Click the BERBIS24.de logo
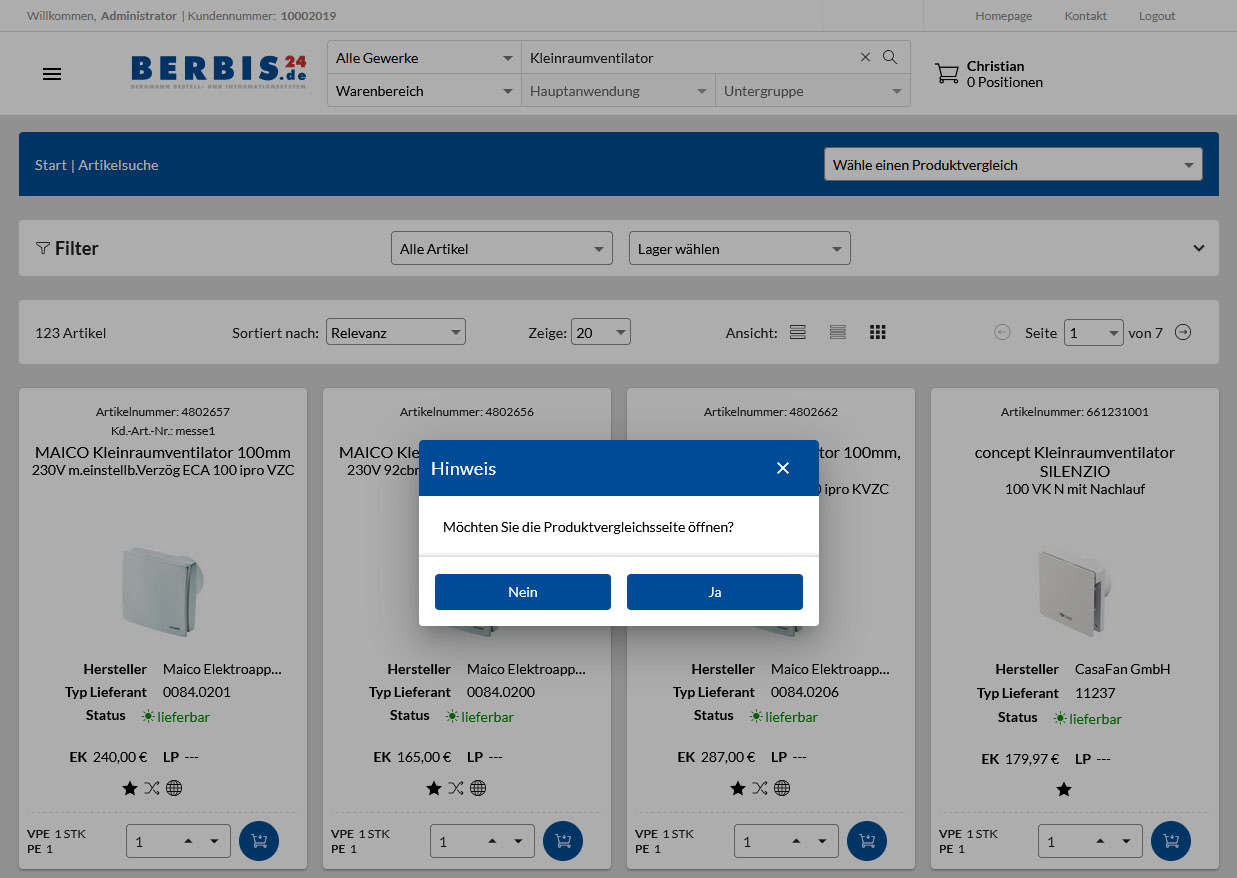The width and height of the screenshot is (1237, 878). click(x=219, y=72)
